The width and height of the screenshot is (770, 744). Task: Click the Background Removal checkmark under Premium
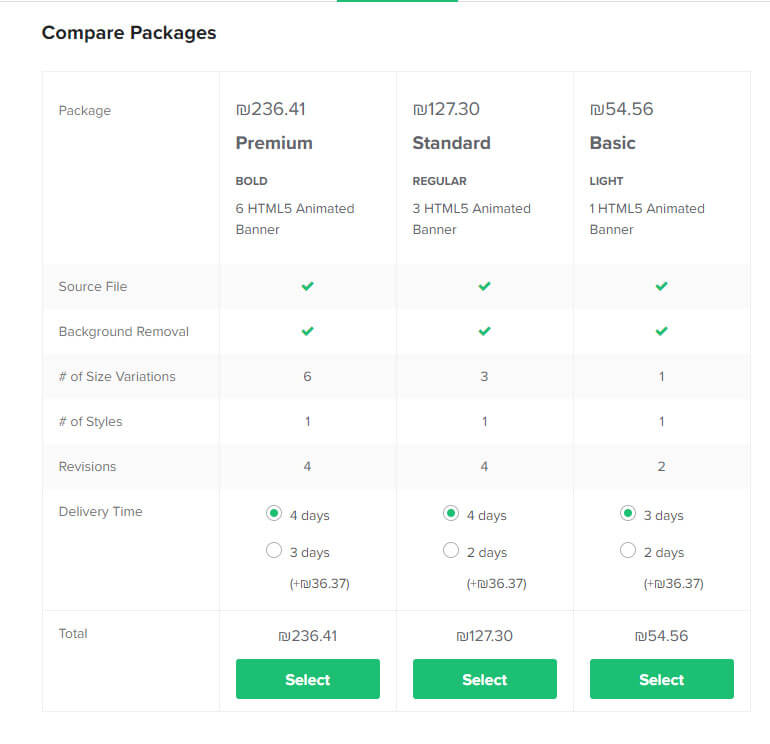tap(308, 332)
